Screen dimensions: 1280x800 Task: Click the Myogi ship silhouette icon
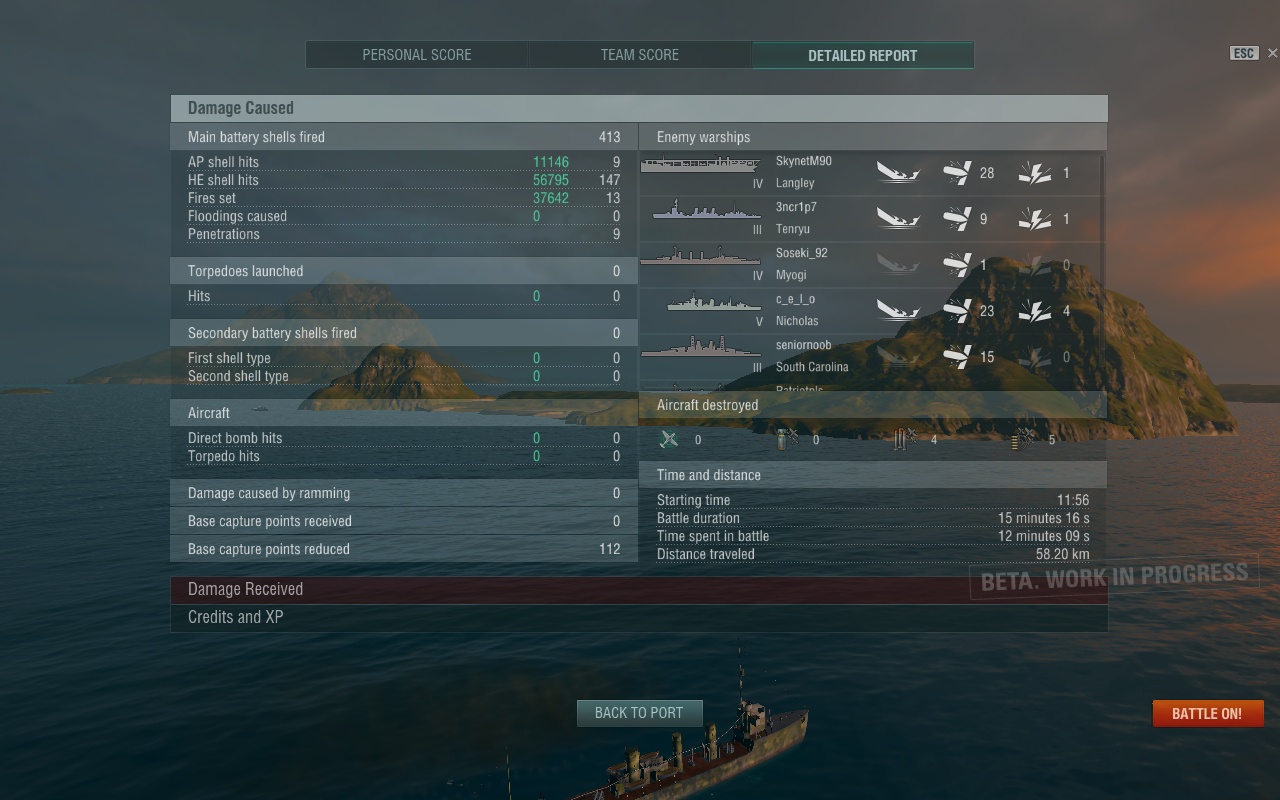point(700,256)
